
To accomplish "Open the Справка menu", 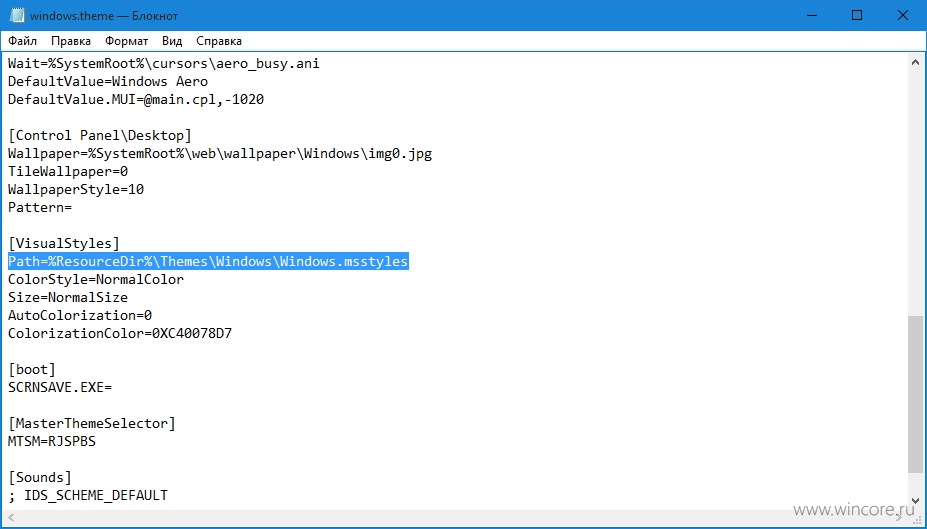I will (219, 41).
